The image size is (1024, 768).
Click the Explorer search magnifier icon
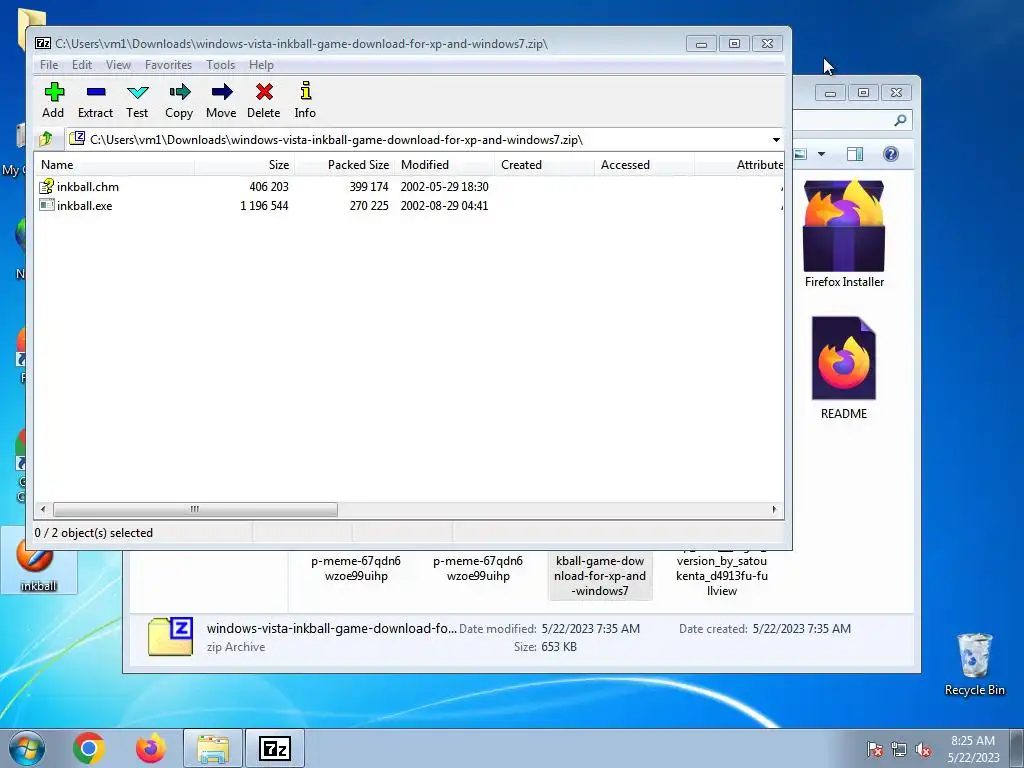(901, 120)
